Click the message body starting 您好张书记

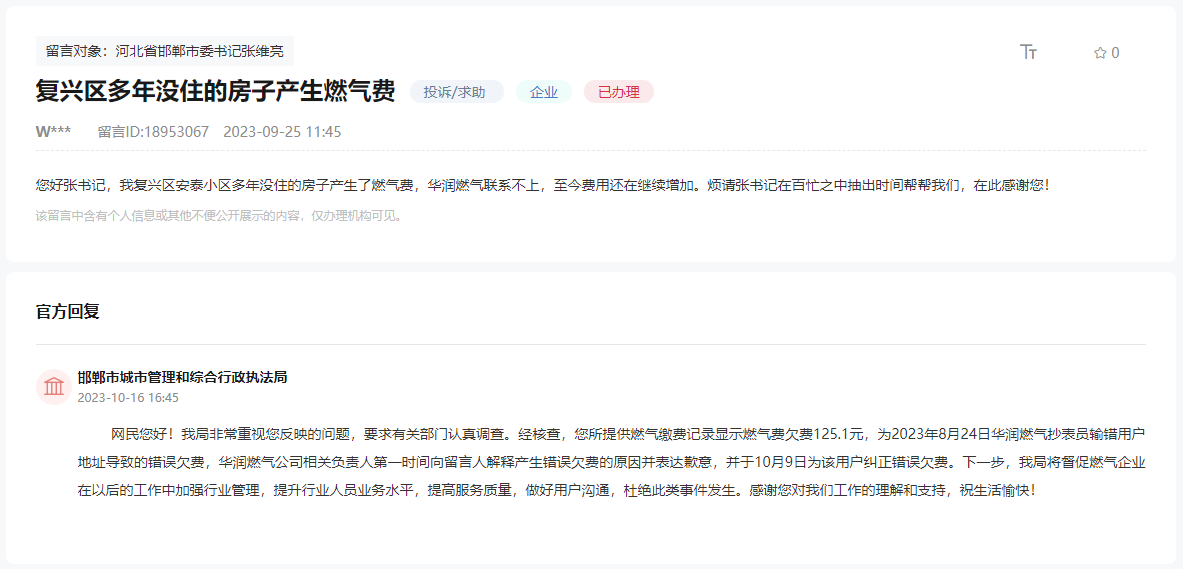click(542, 184)
